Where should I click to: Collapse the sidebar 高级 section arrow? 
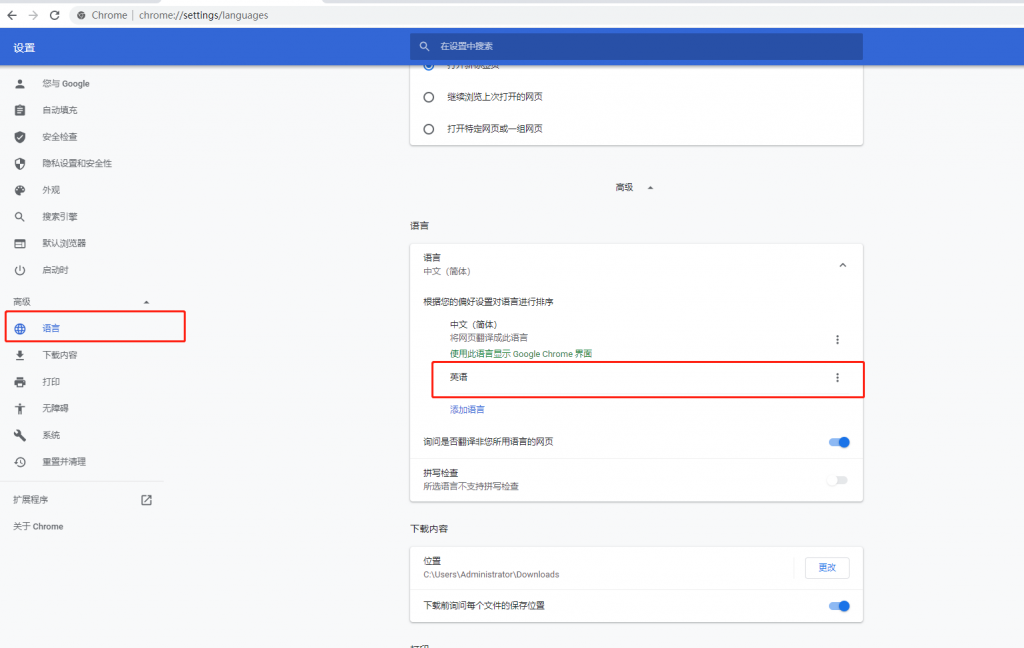click(146, 302)
